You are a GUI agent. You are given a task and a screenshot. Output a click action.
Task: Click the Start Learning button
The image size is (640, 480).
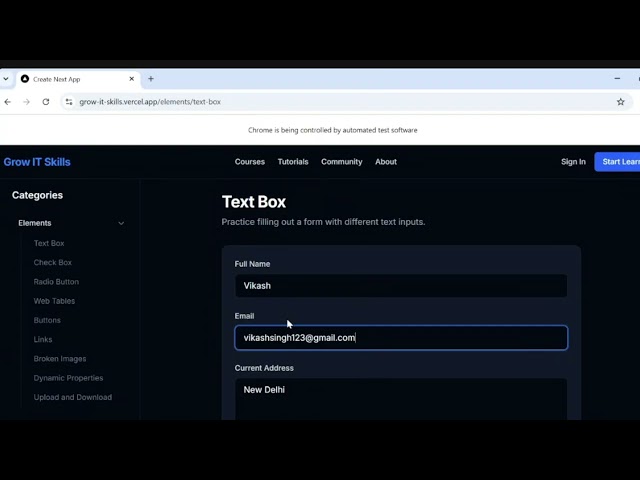pyautogui.click(x=617, y=162)
